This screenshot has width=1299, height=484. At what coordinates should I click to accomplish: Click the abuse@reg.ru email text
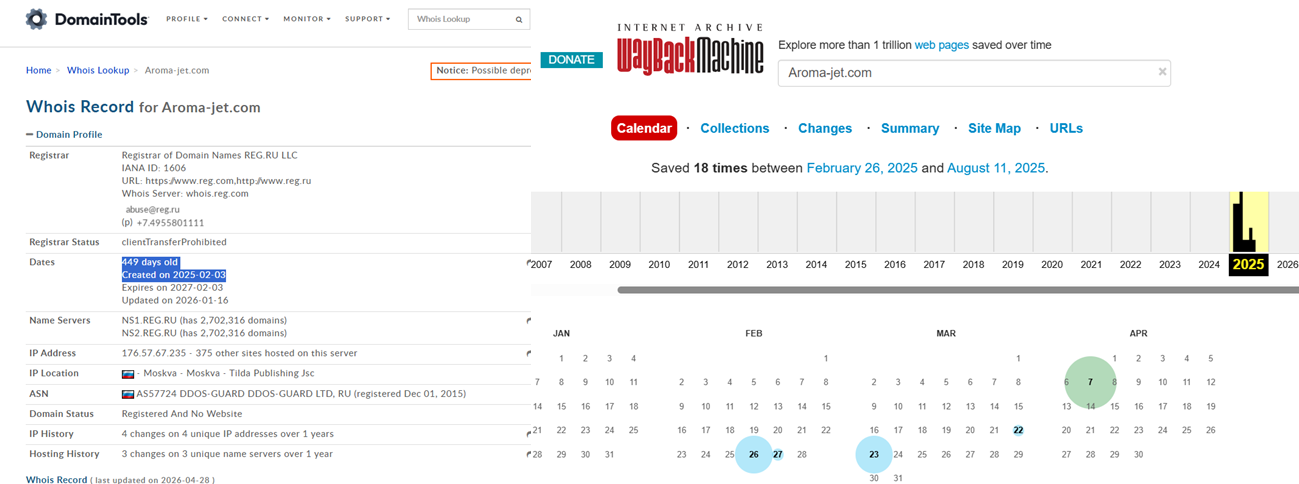pos(151,209)
